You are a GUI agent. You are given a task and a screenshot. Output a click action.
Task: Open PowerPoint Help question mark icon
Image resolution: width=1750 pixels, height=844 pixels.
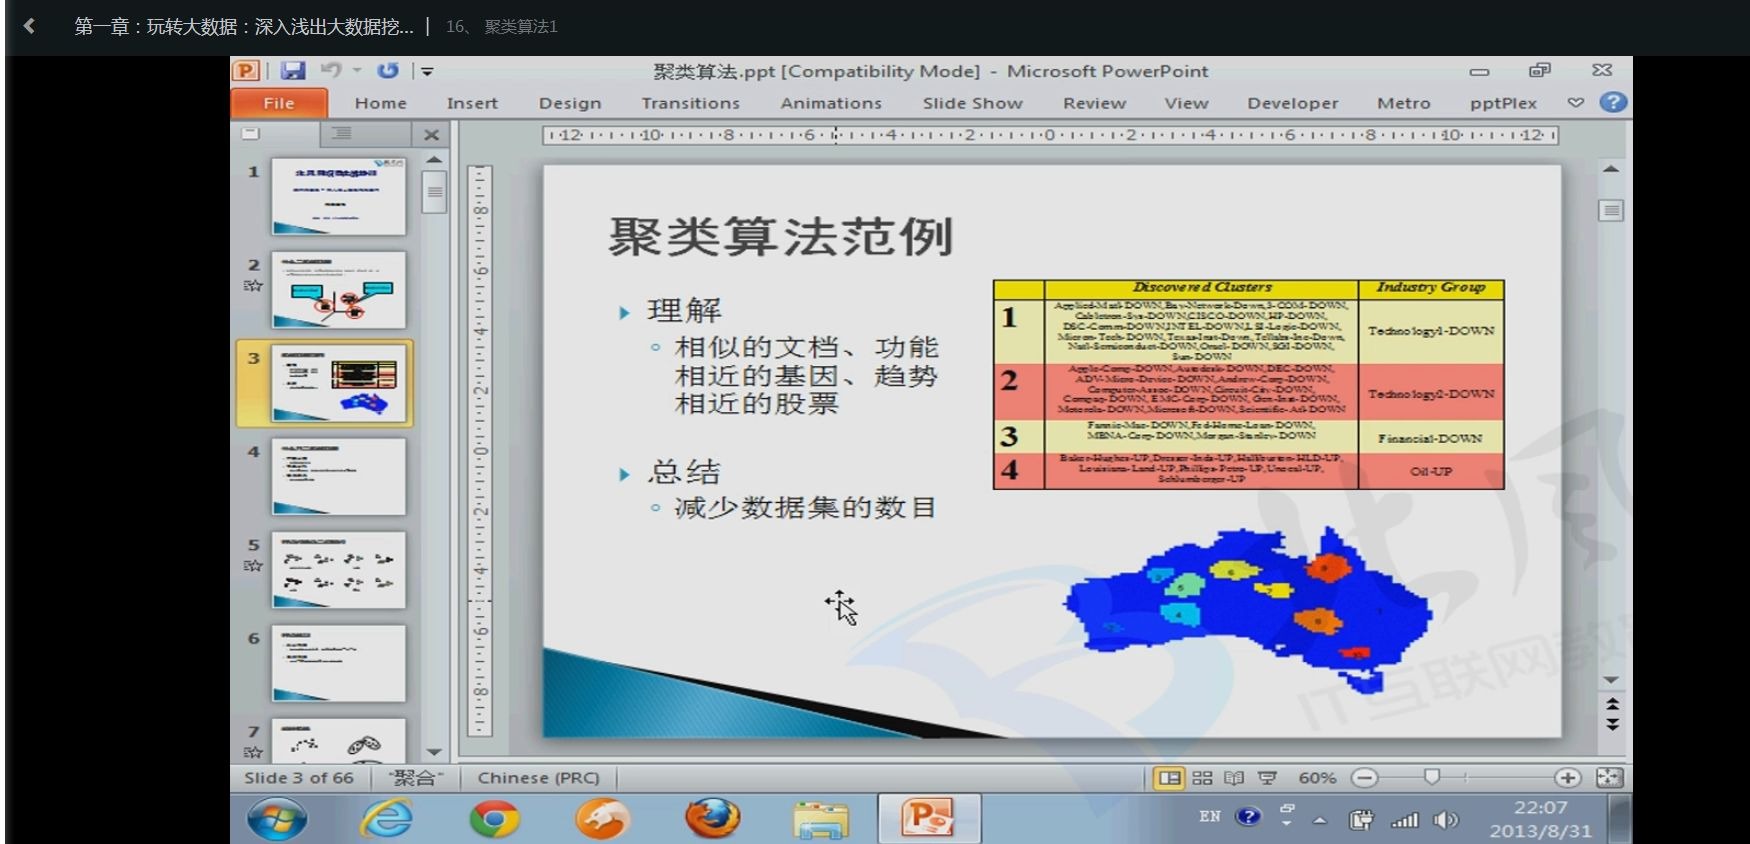1612,102
